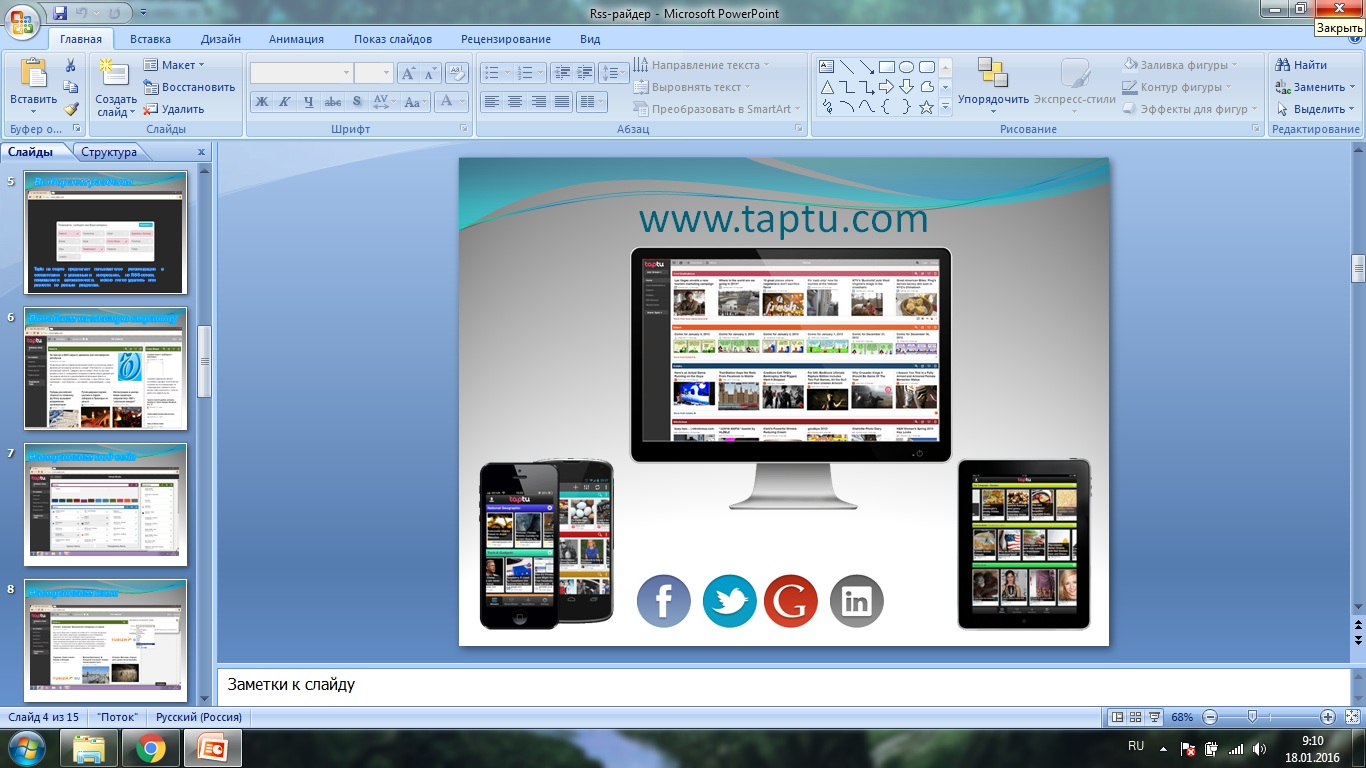
Task: Justify the paragraph text
Action: pos(562,102)
